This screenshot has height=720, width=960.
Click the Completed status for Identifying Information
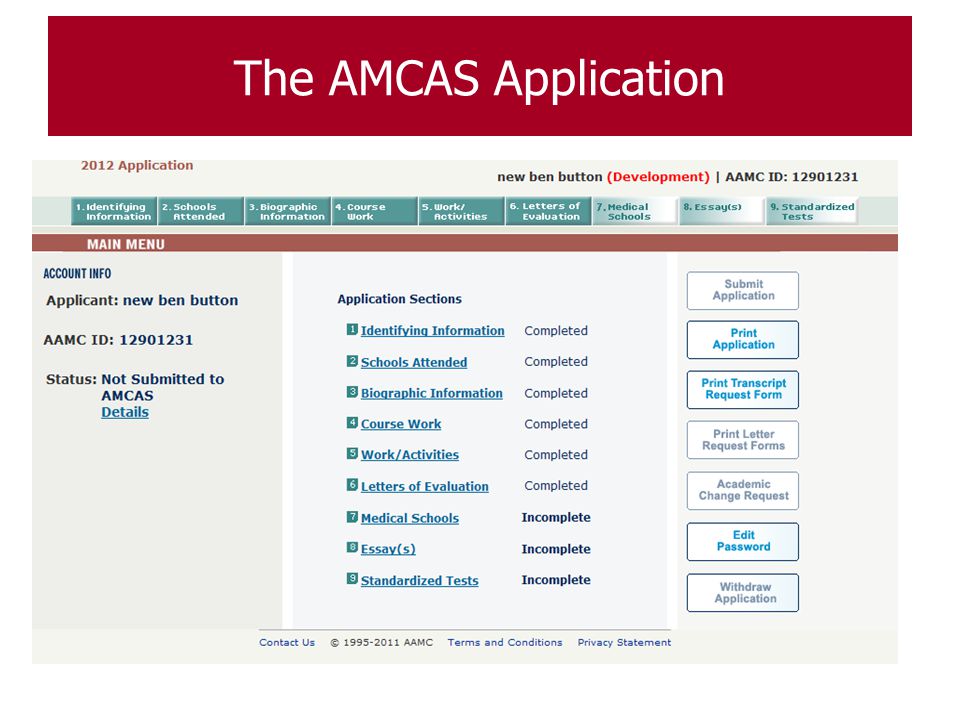pyautogui.click(x=556, y=331)
